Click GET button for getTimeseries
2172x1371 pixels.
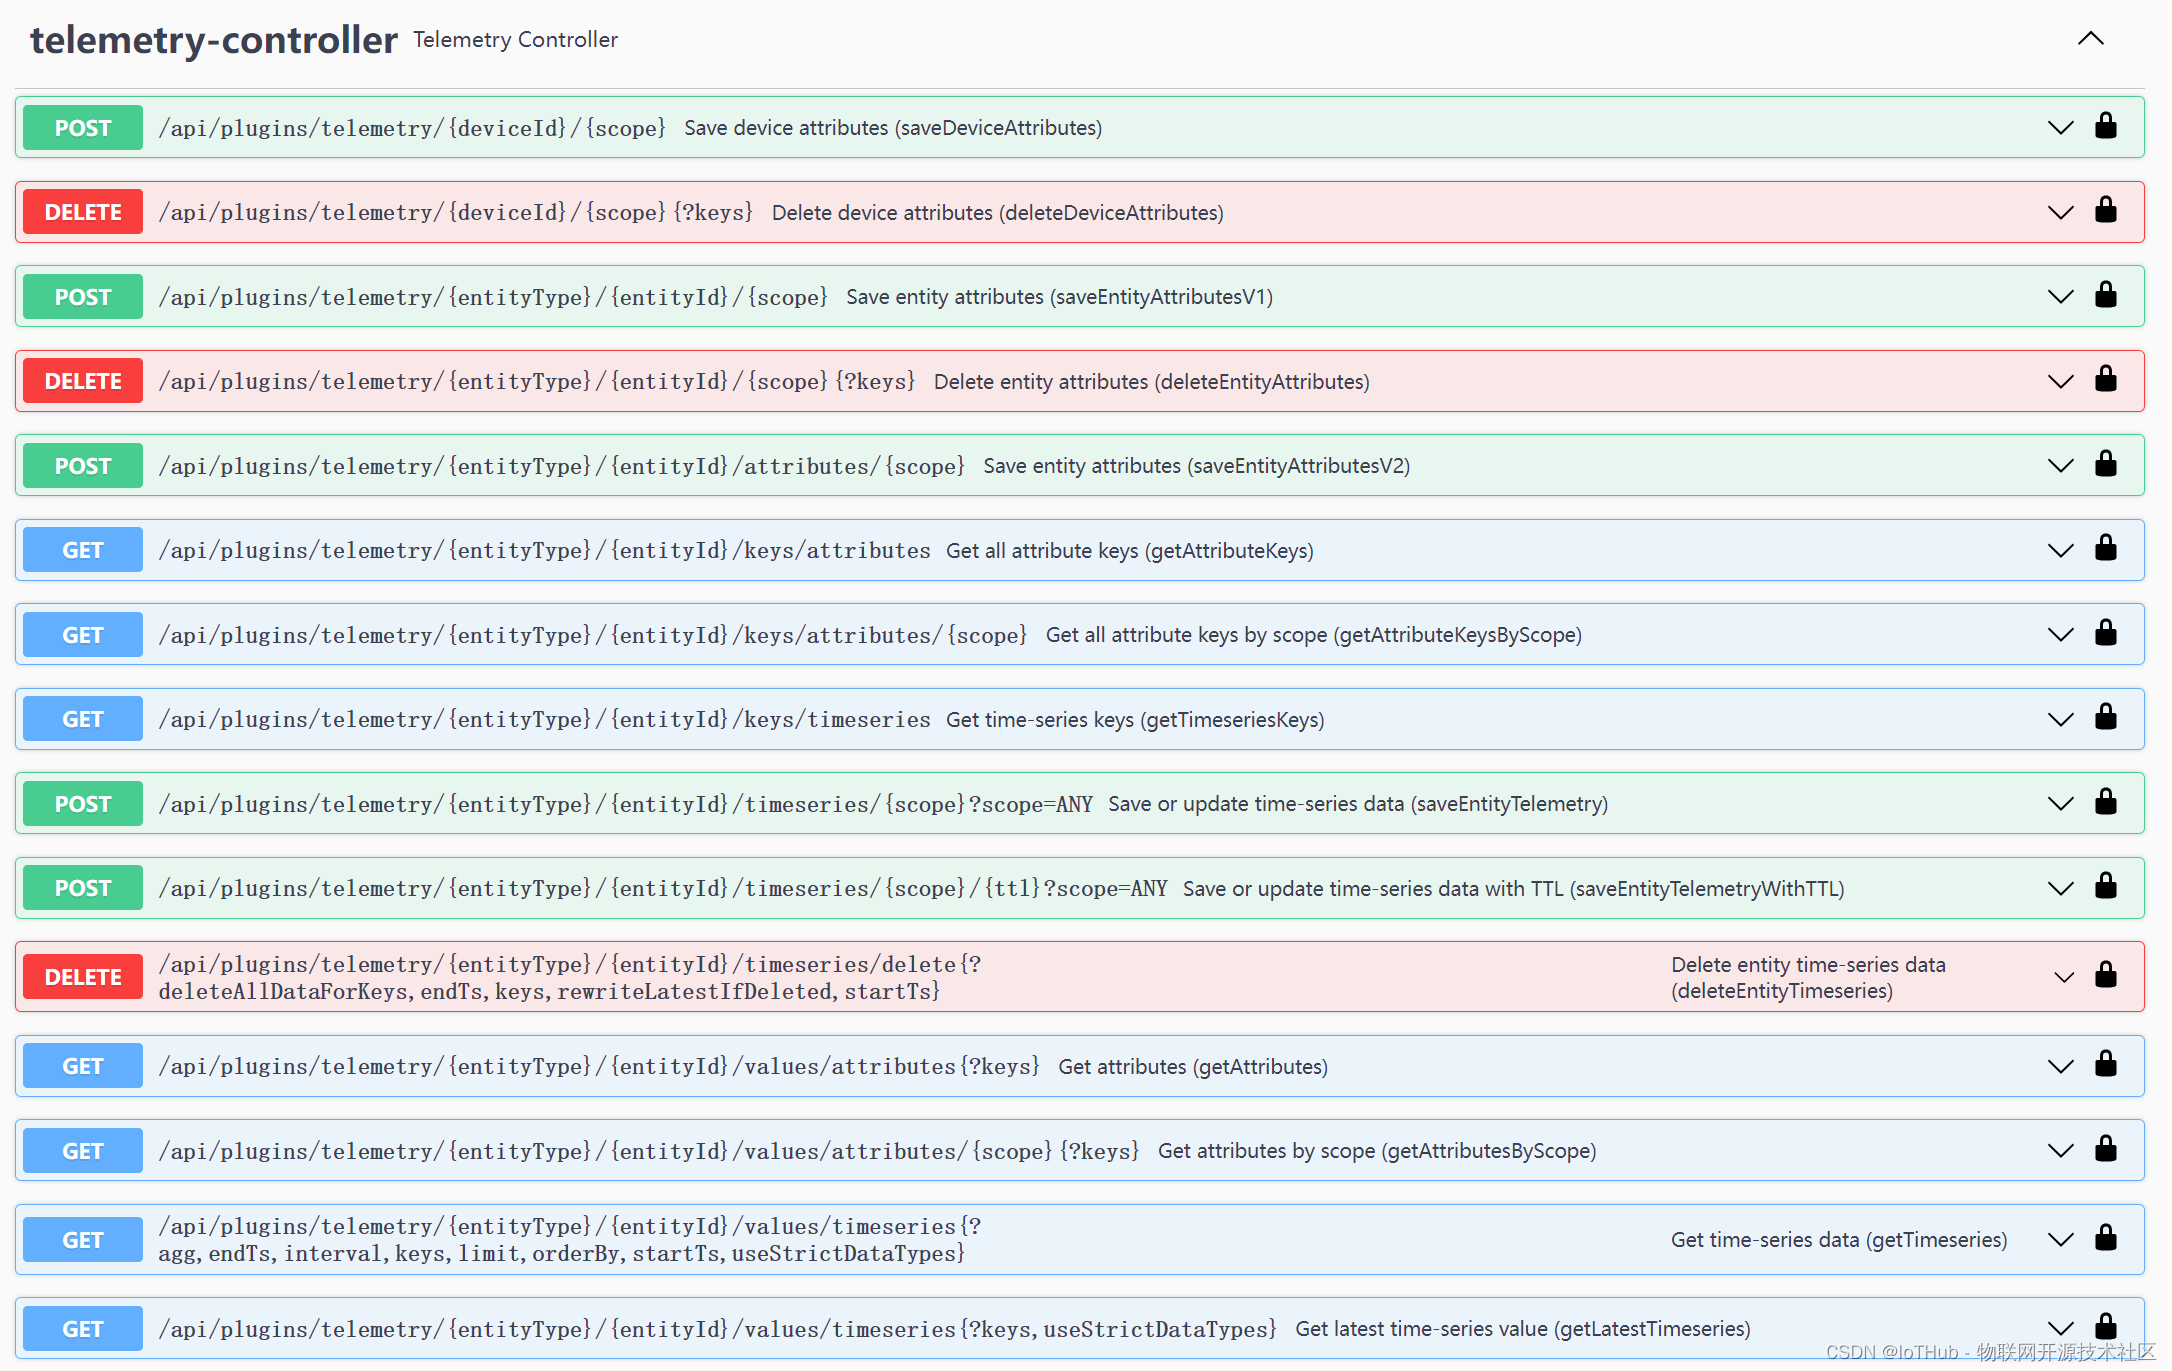coord(83,1240)
